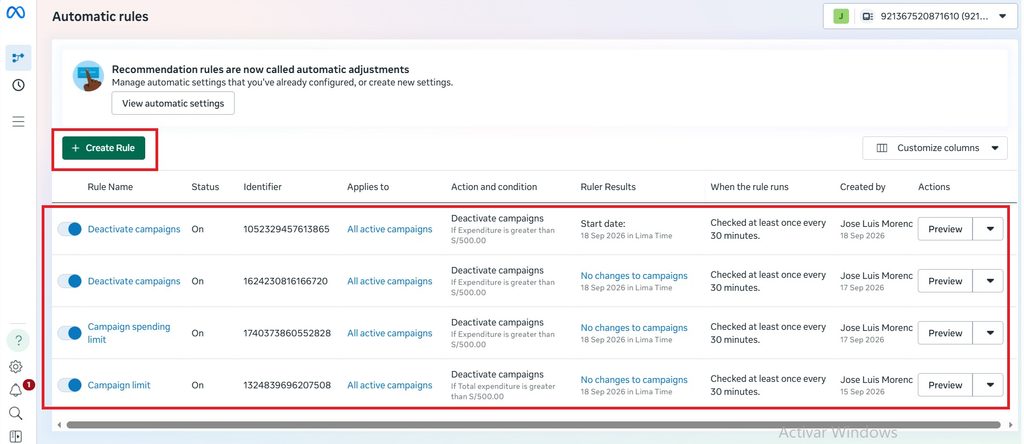Viewport: 1024px width, 444px height.
Task: Open the clock history sidebar icon
Action: [18, 86]
